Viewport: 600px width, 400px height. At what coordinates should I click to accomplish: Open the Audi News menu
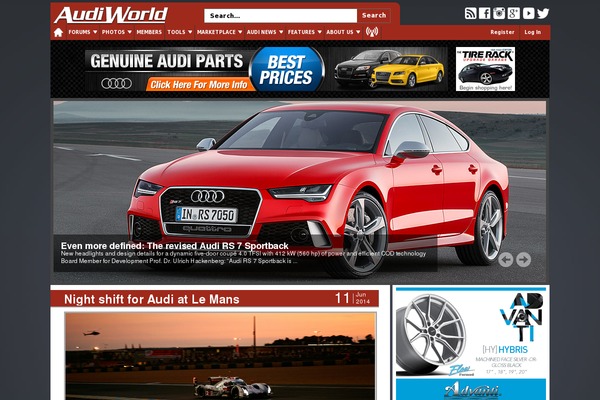coord(261,32)
